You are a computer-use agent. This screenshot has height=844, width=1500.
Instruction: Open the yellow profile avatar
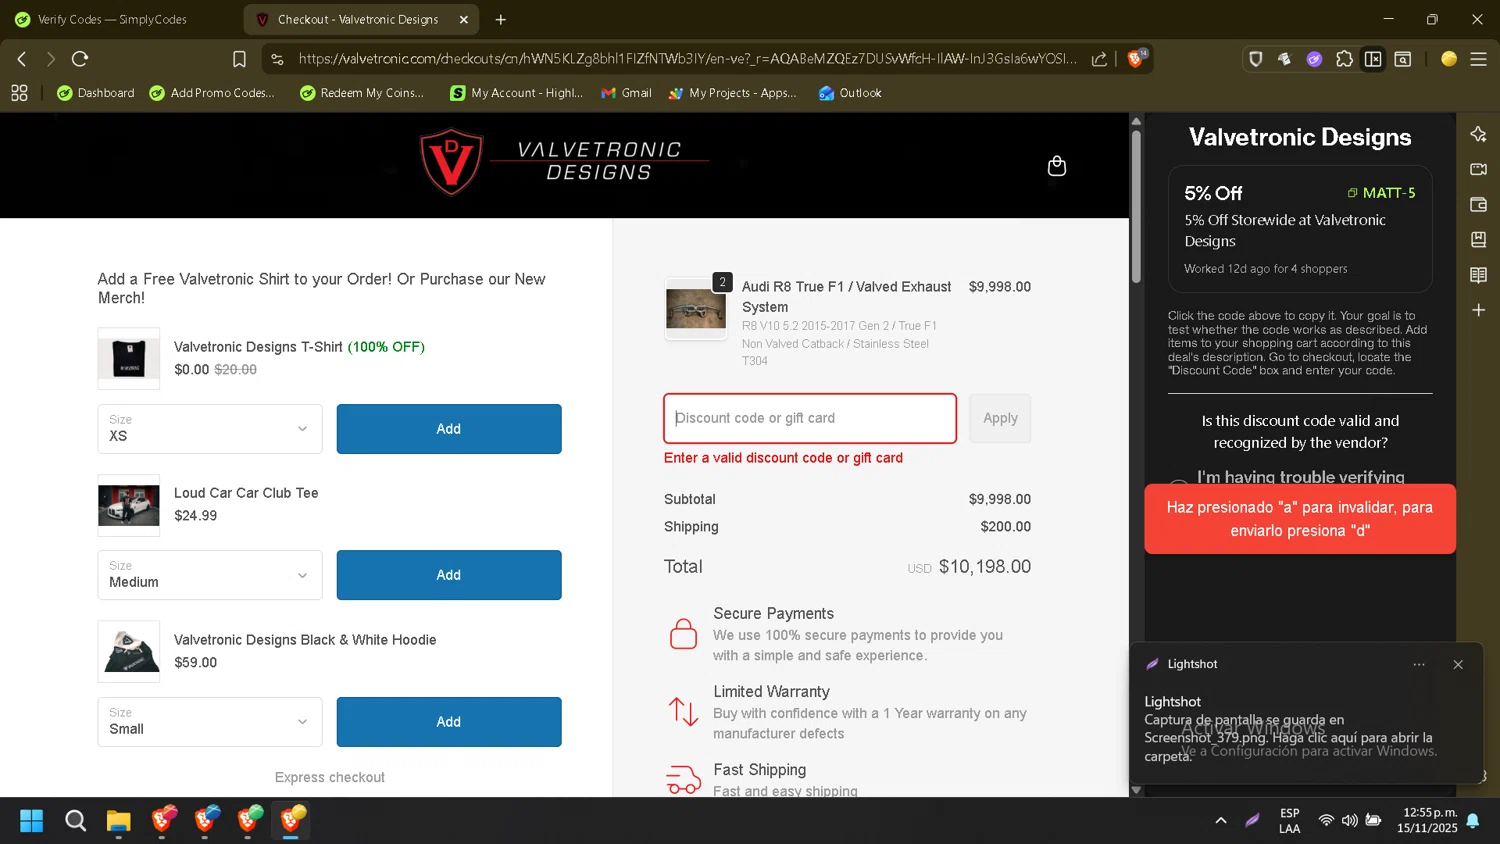pos(1448,59)
